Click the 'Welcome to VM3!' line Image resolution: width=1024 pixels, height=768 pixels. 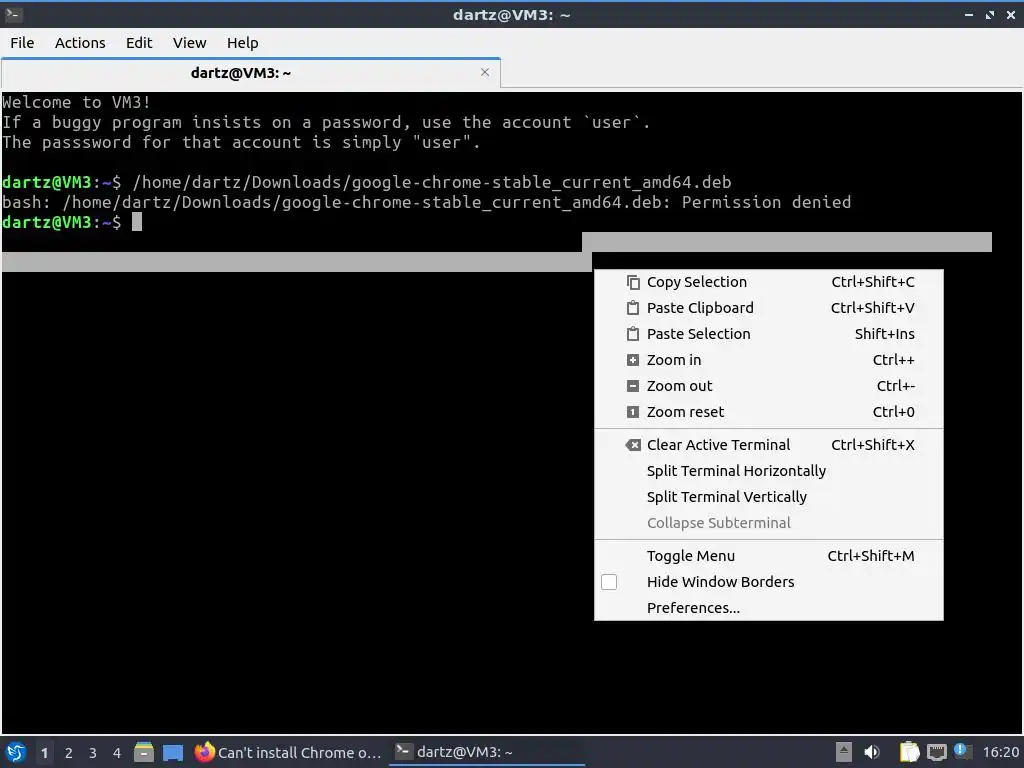(76, 103)
